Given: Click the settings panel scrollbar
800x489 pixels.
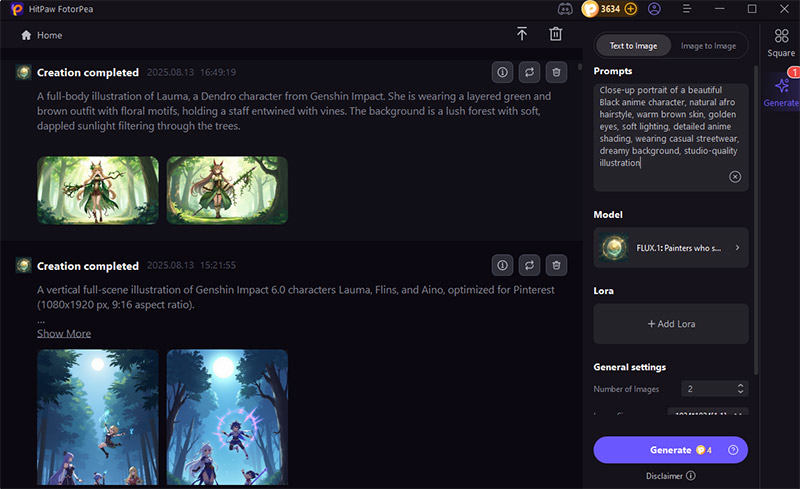Looking at the screenshot, I should tap(756, 219).
